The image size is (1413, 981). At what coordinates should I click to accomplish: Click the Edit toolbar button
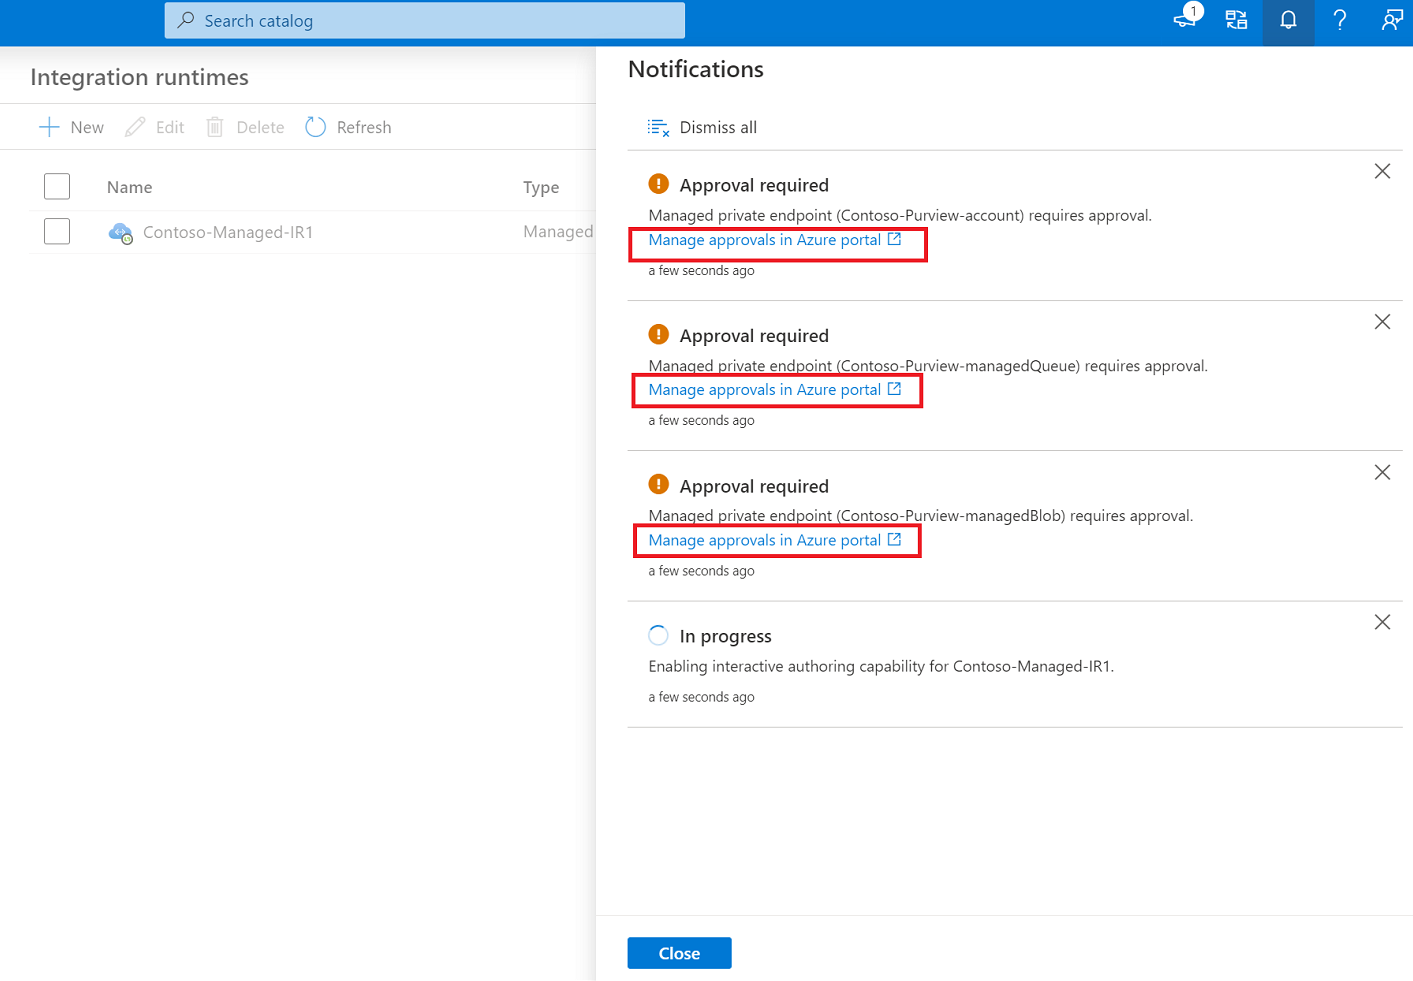(x=155, y=127)
